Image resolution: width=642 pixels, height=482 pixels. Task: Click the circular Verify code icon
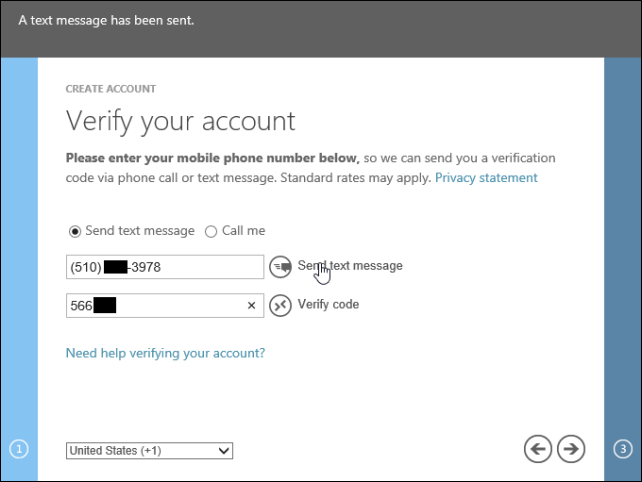281,305
